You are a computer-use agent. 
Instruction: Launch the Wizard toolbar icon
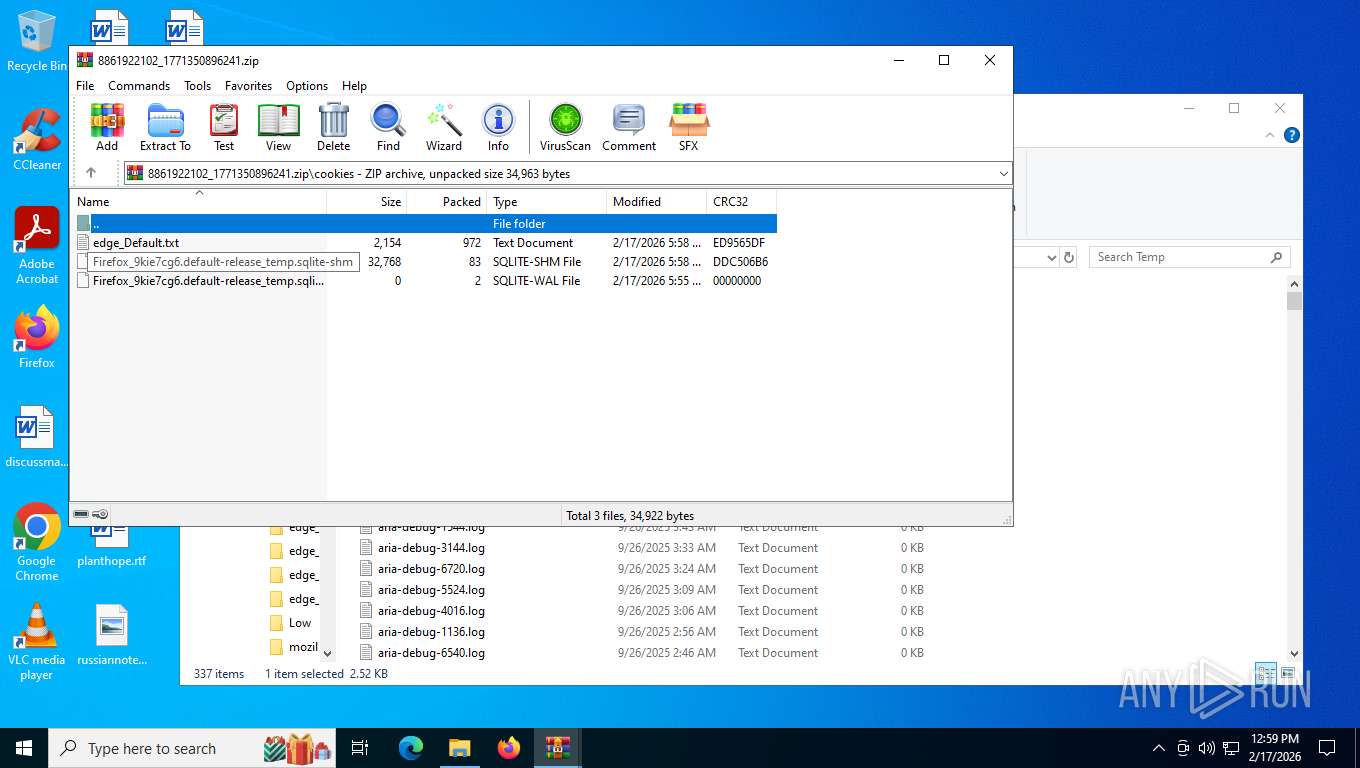coord(444,127)
